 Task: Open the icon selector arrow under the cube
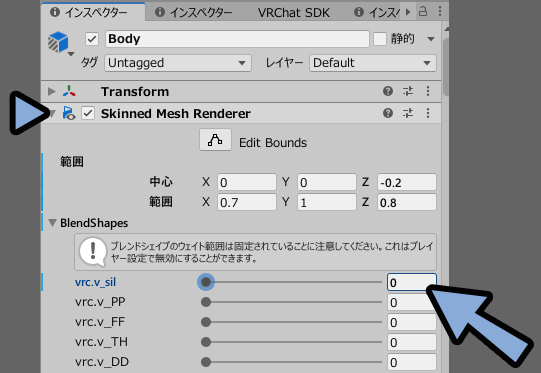pyautogui.click(x=71, y=54)
